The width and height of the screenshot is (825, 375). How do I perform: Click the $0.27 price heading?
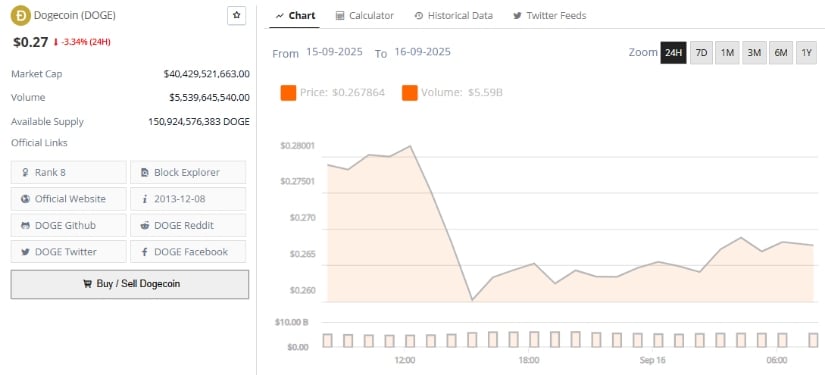31,42
